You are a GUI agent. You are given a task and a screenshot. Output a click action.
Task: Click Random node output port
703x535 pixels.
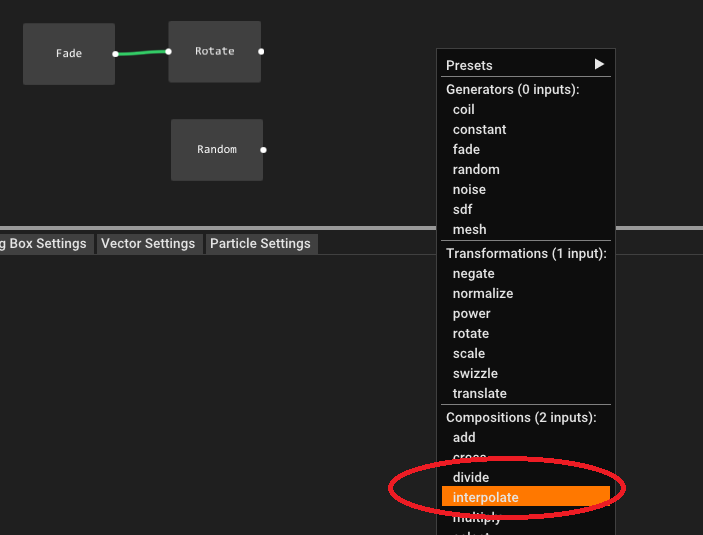(x=263, y=150)
